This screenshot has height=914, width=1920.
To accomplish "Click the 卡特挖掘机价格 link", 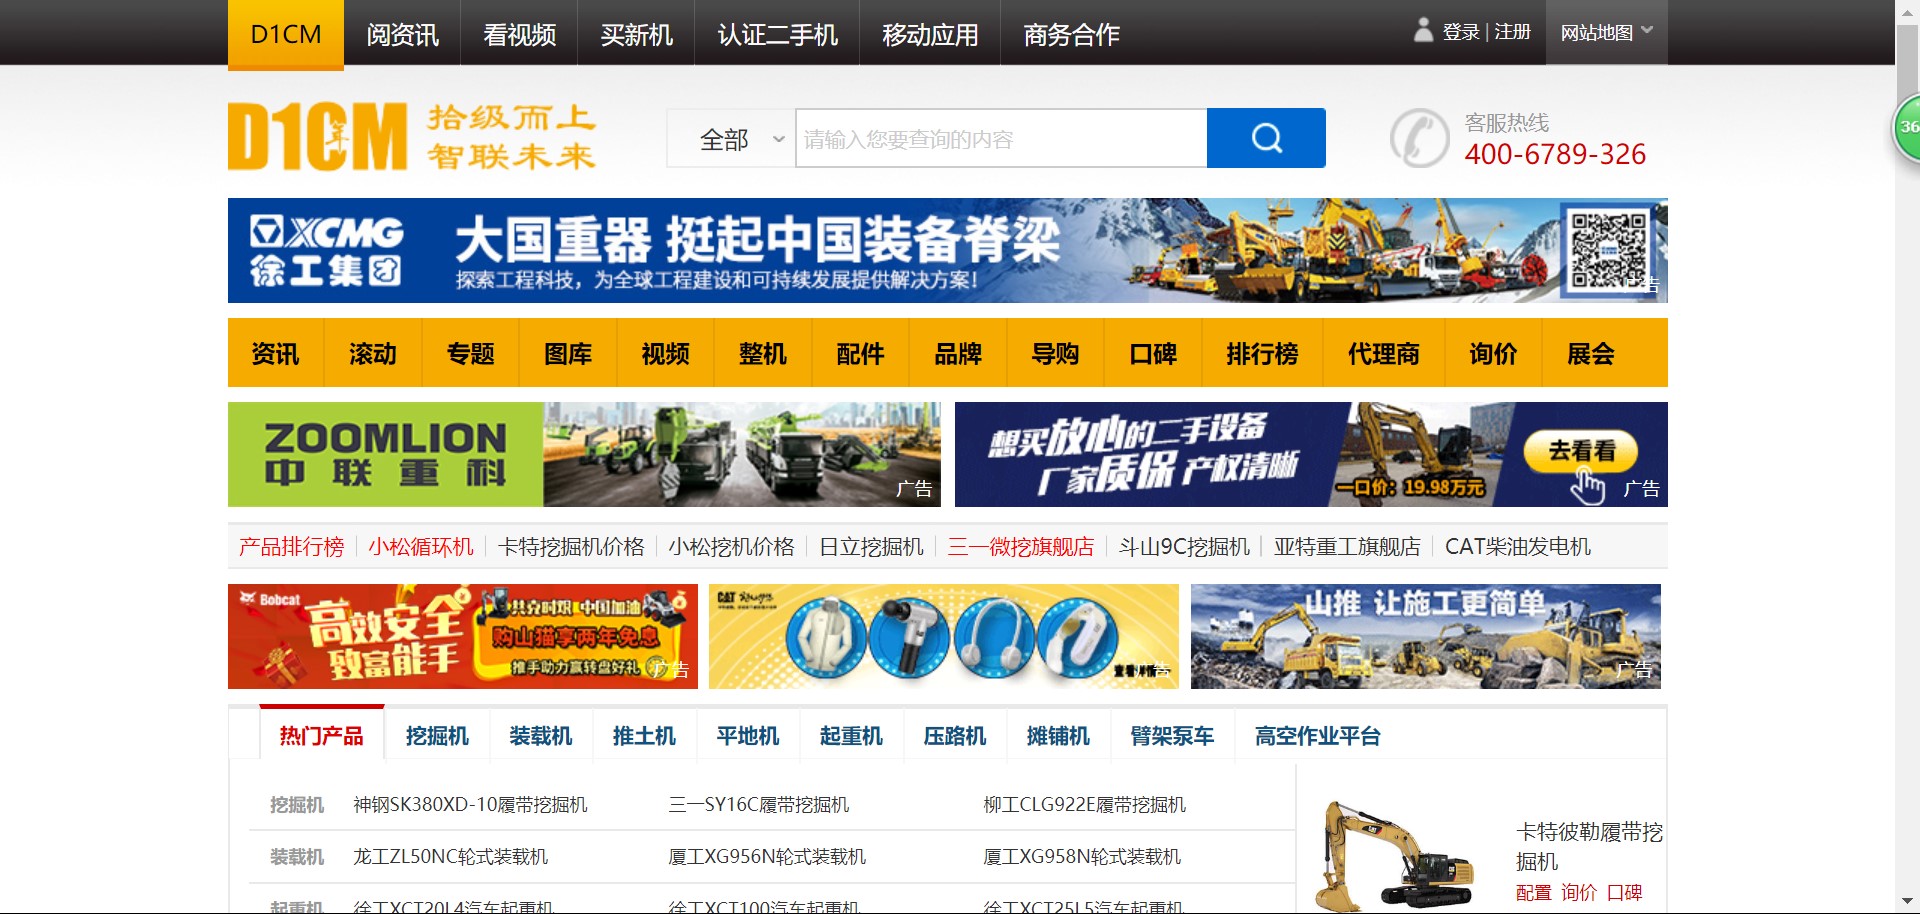I will tap(571, 547).
